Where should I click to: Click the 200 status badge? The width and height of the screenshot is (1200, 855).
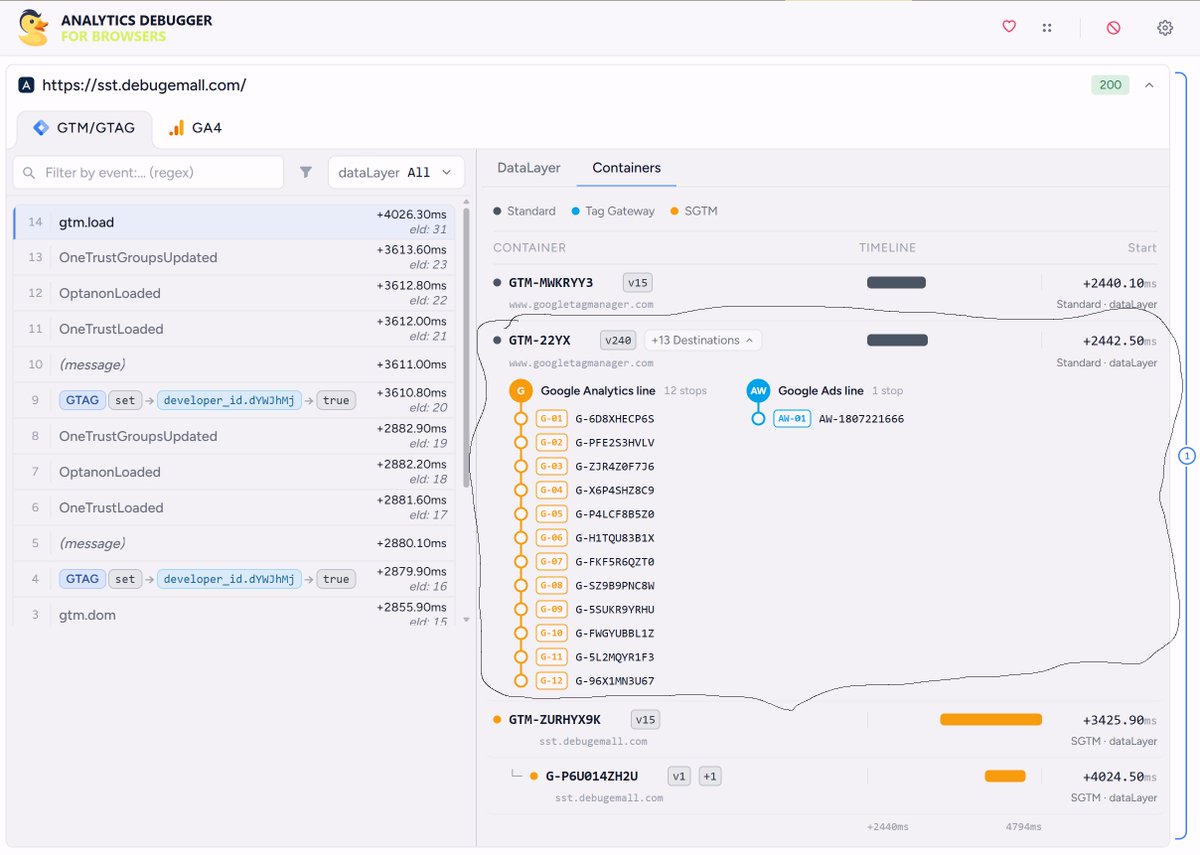coord(1110,85)
